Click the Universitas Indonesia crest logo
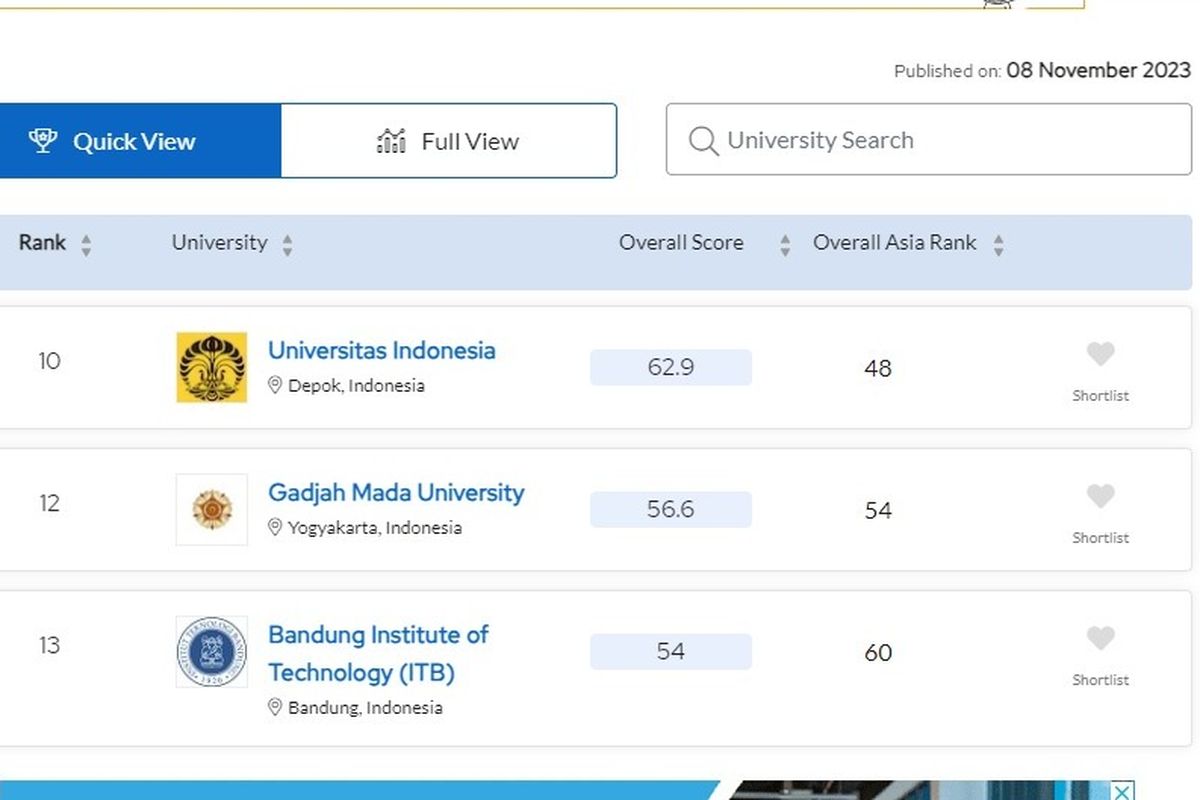 [x=211, y=367]
